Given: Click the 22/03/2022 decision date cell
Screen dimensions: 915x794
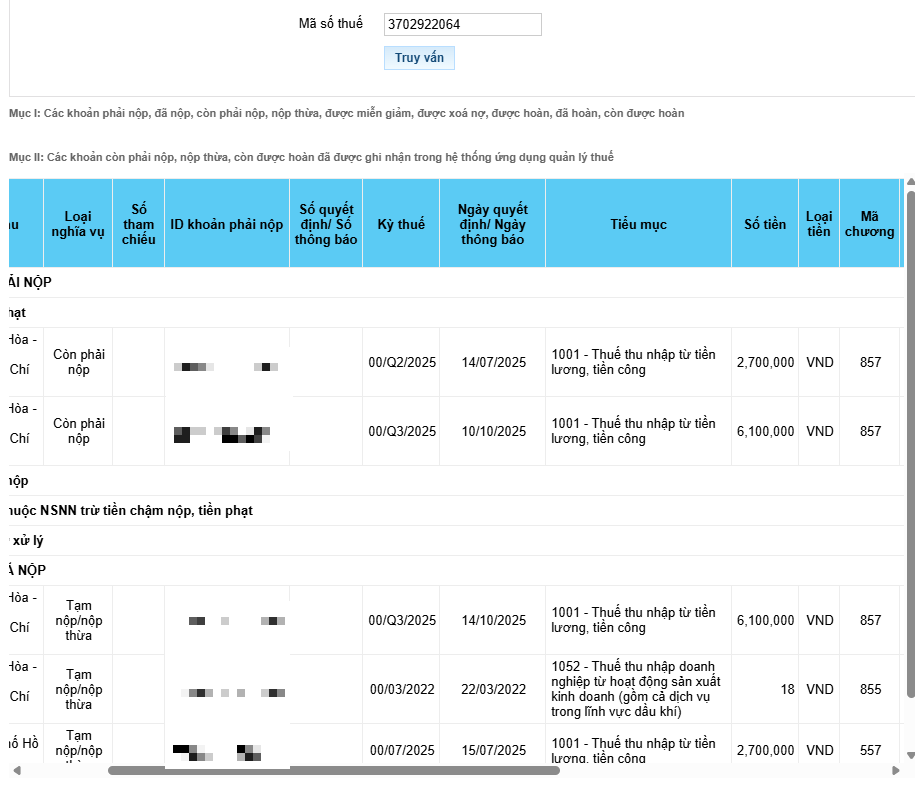Looking at the screenshot, I should [x=493, y=689].
